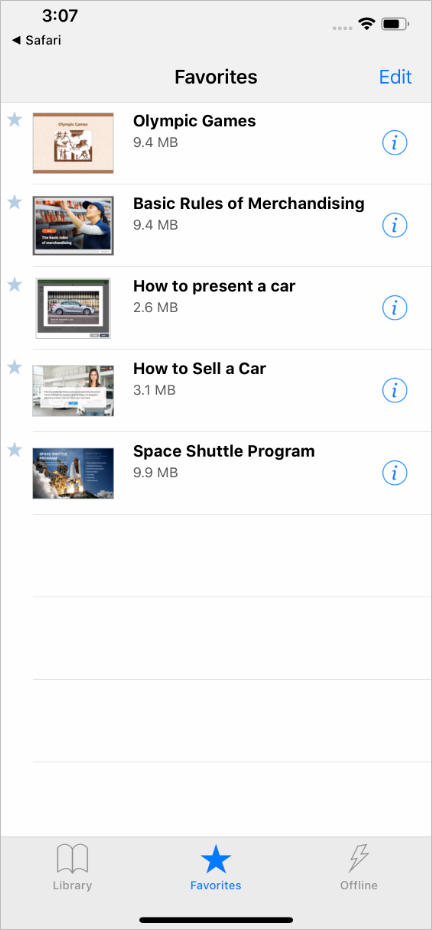Toggle star for Basic Rules of Merchandising
The width and height of the screenshot is (432, 930).
pos(14,202)
